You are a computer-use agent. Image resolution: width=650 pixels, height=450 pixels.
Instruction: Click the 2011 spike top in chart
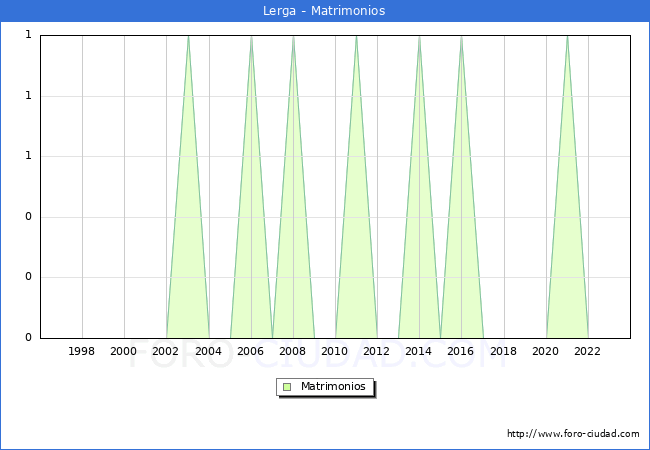[x=356, y=37]
